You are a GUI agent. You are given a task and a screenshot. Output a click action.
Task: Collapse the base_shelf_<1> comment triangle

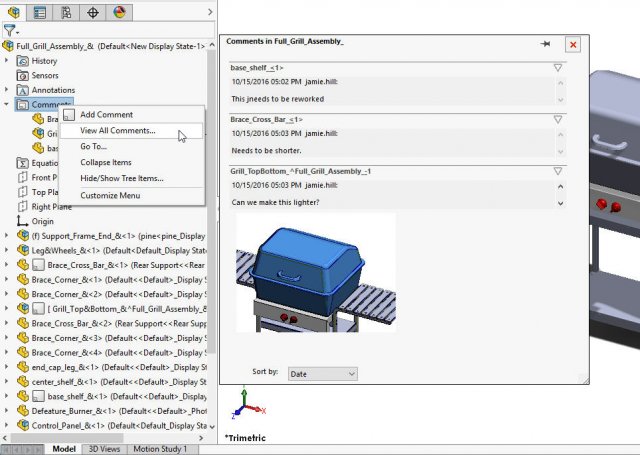(558, 68)
